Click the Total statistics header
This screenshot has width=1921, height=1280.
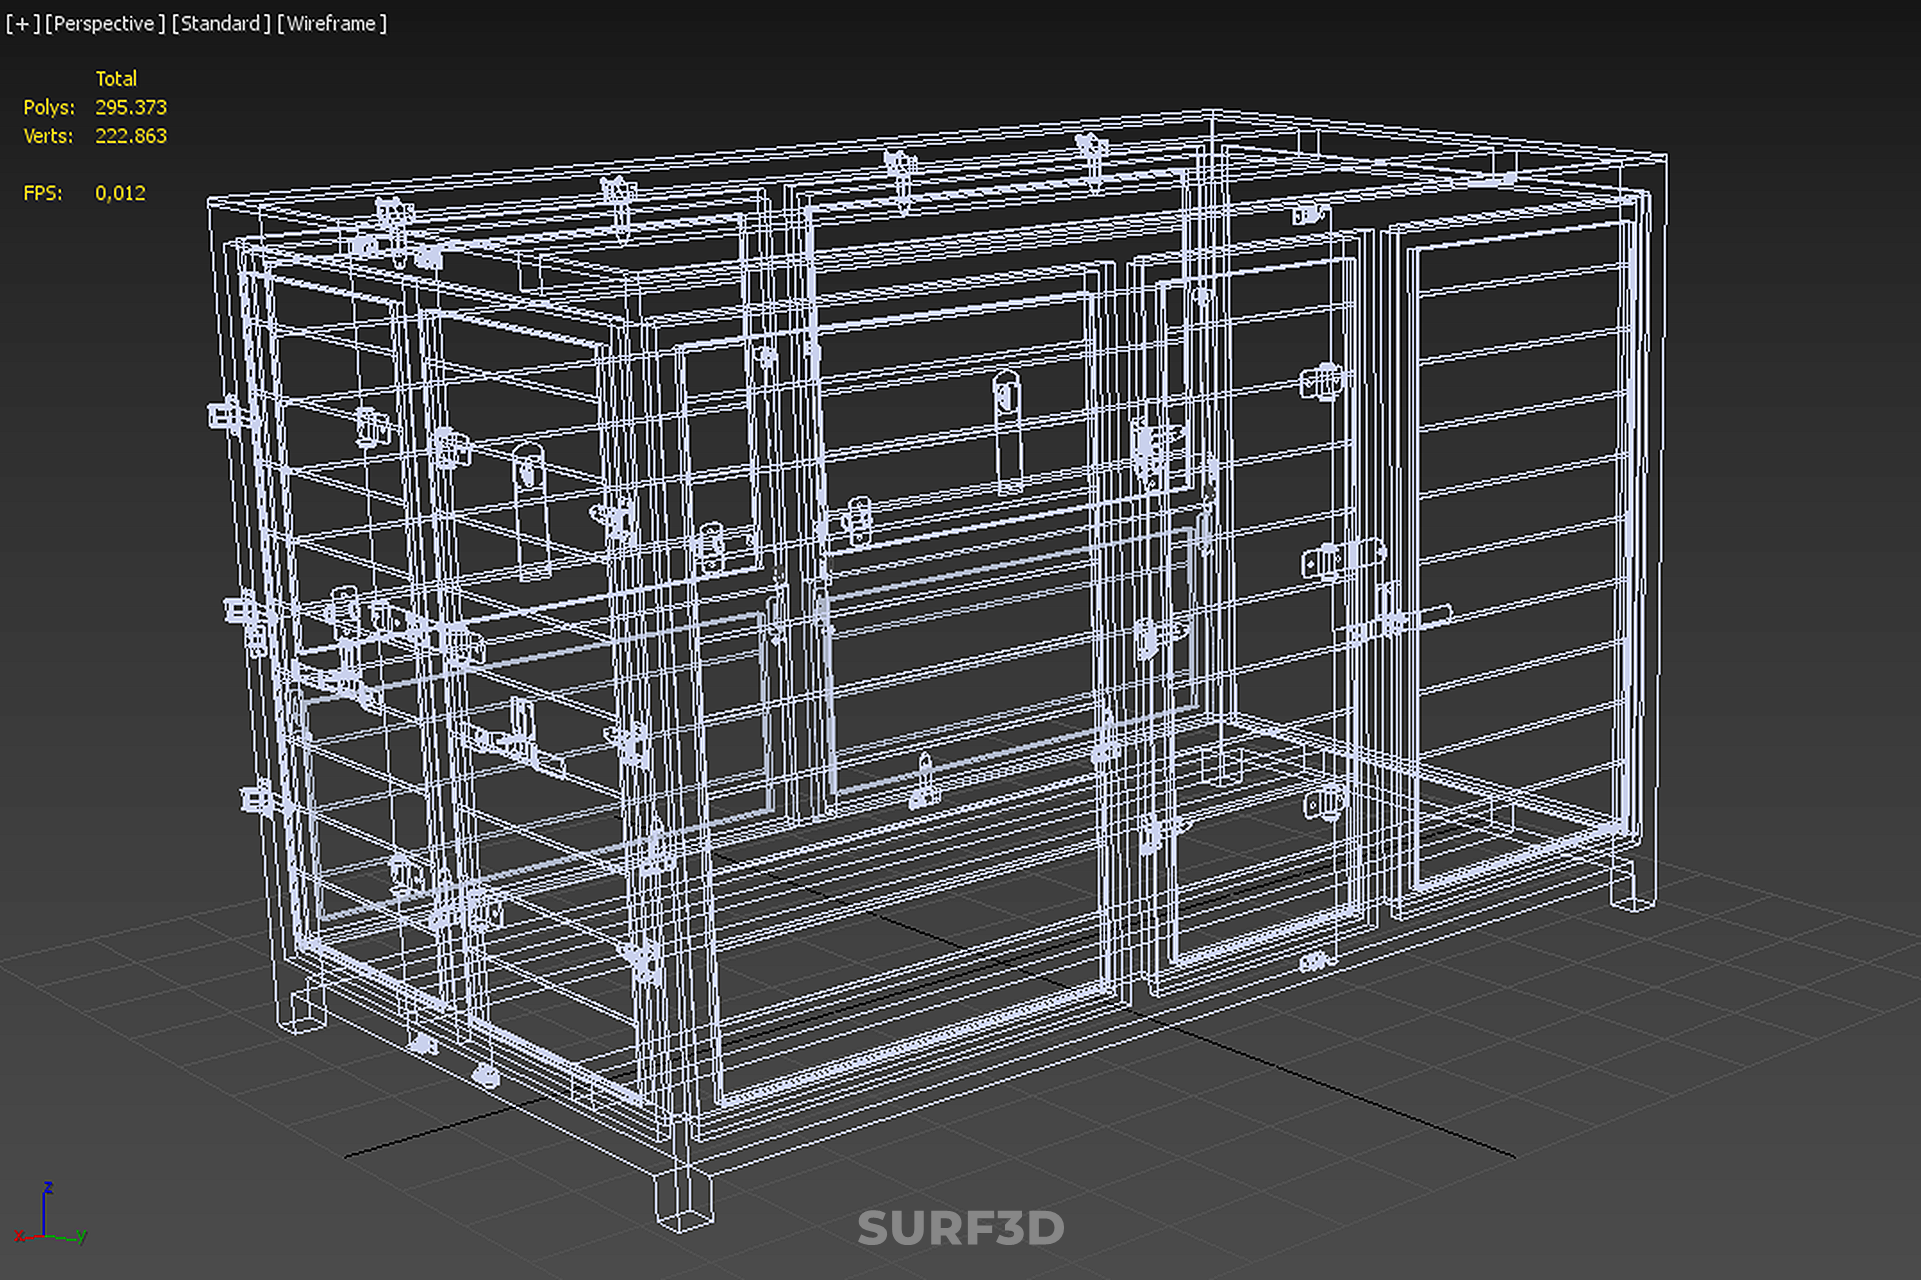point(116,78)
